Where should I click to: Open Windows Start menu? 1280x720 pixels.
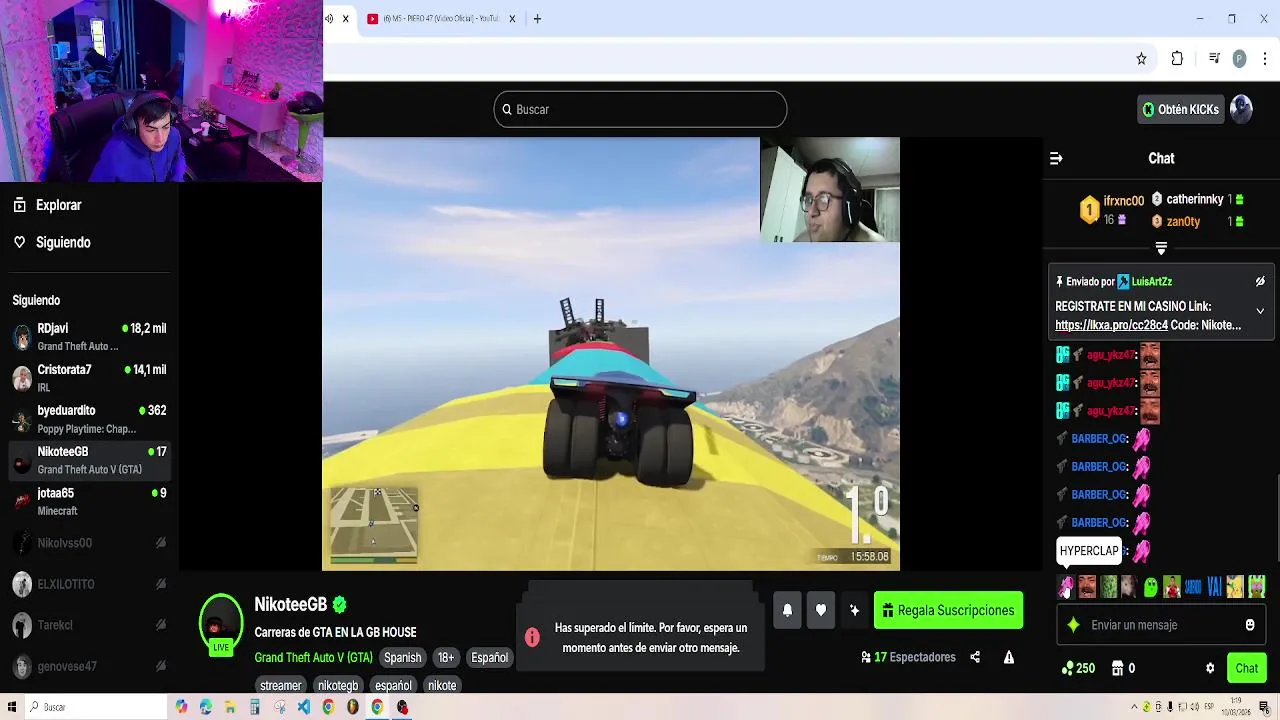tap(11, 707)
